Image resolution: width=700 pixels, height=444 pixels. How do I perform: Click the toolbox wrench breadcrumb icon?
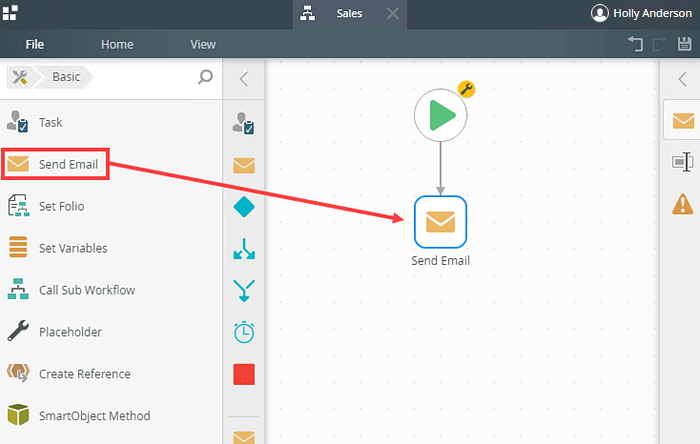pos(20,77)
